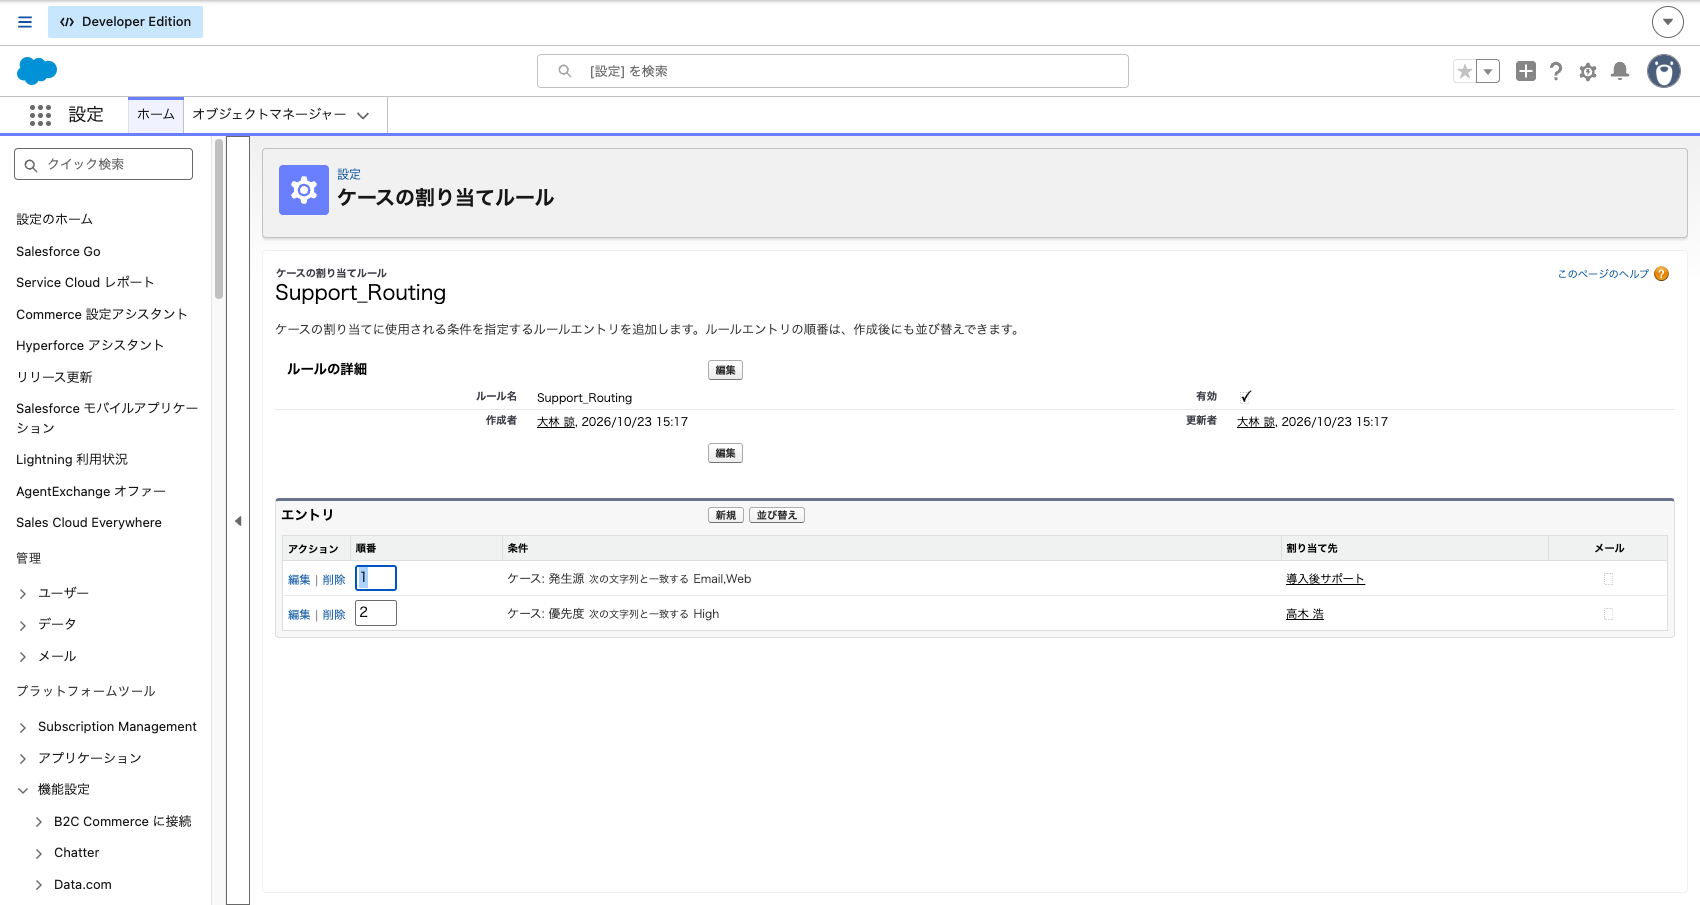Focus the order field containing 2
The height and width of the screenshot is (905, 1700).
(x=376, y=613)
